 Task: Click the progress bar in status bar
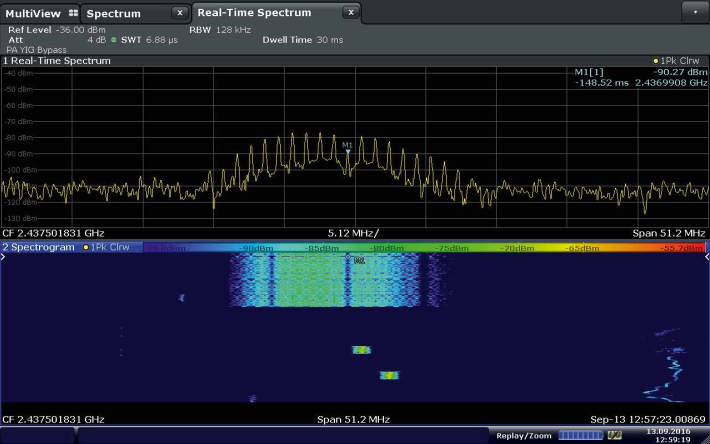click(580, 435)
